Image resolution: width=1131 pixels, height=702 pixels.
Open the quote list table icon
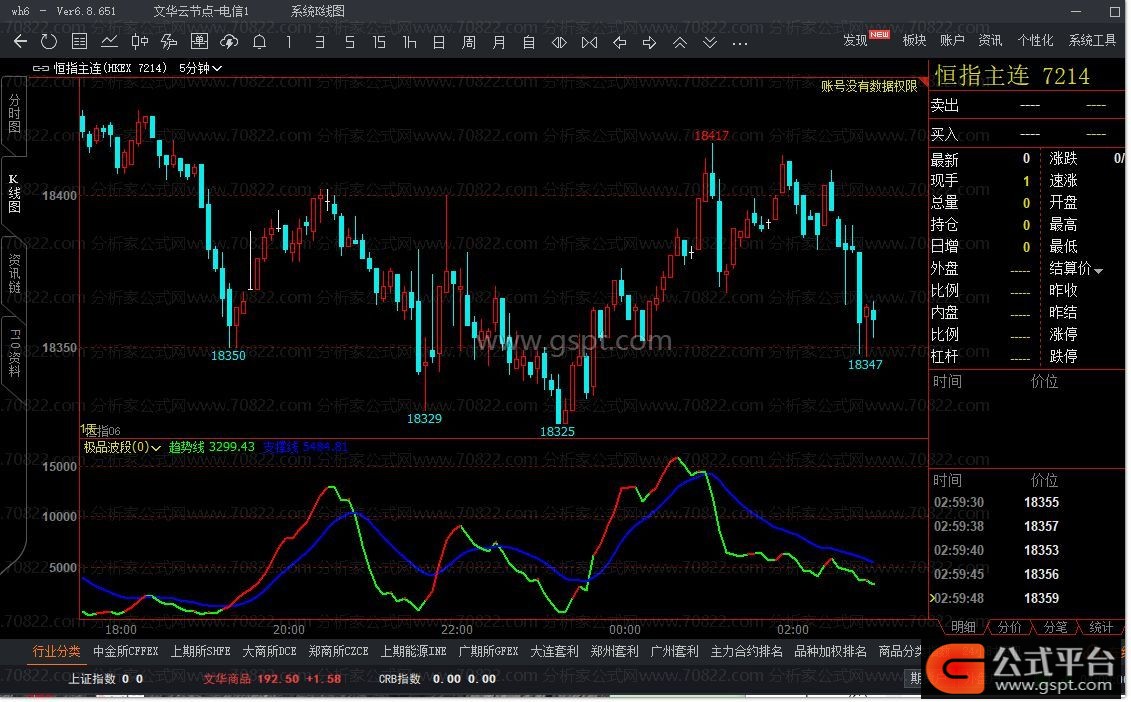pos(79,42)
